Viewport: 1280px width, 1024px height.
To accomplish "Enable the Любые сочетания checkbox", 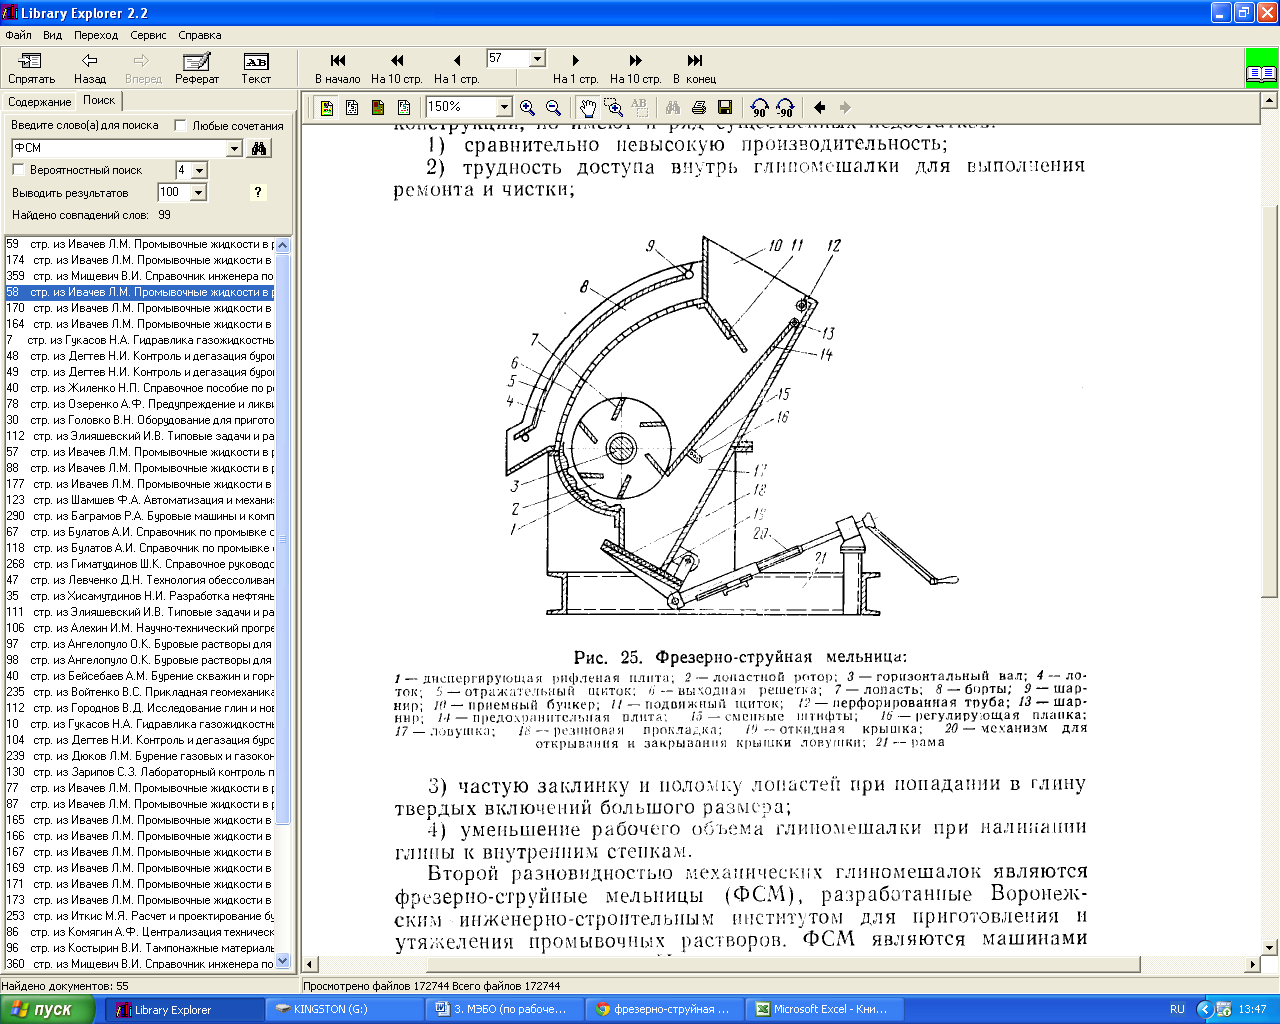I will pyautogui.click(x=181, y=125).
